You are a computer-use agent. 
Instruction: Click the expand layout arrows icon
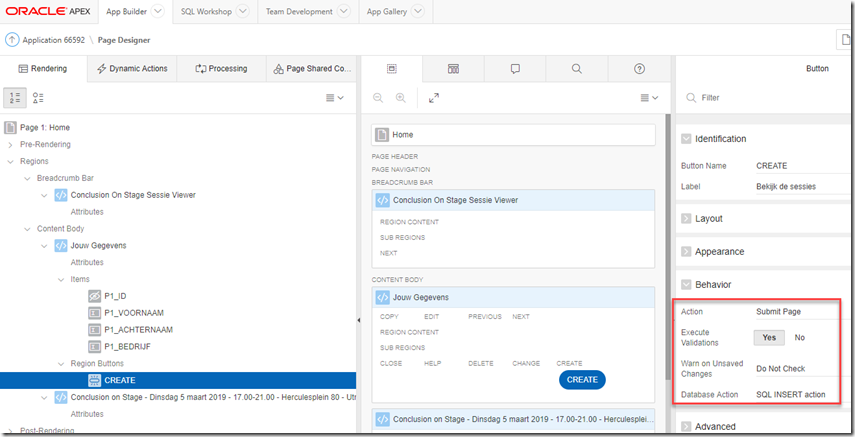click(433, 98)
